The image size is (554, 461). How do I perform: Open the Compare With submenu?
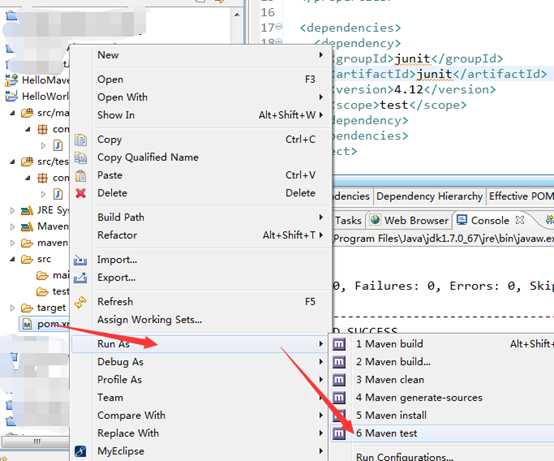click(201, 415)
